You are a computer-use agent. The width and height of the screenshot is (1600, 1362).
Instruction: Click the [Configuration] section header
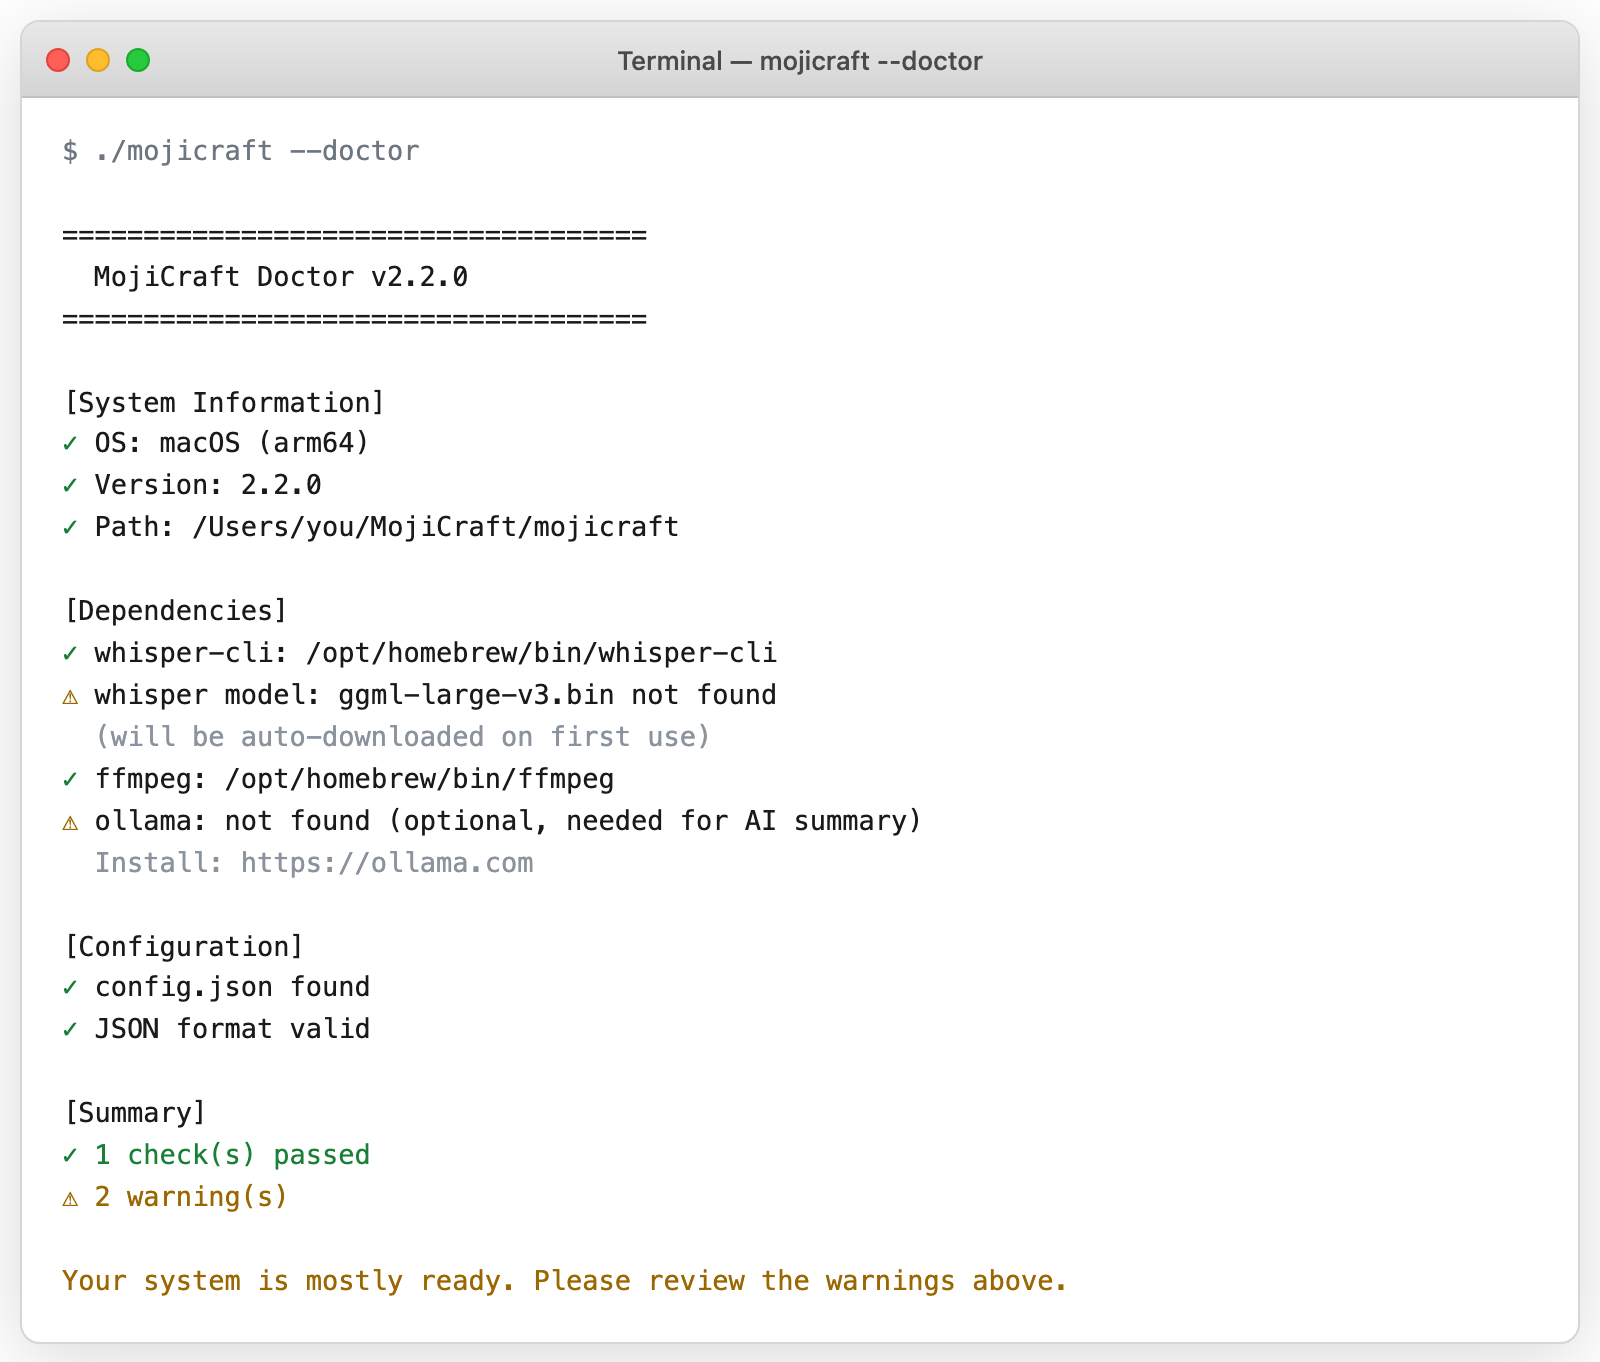point(183,946)
